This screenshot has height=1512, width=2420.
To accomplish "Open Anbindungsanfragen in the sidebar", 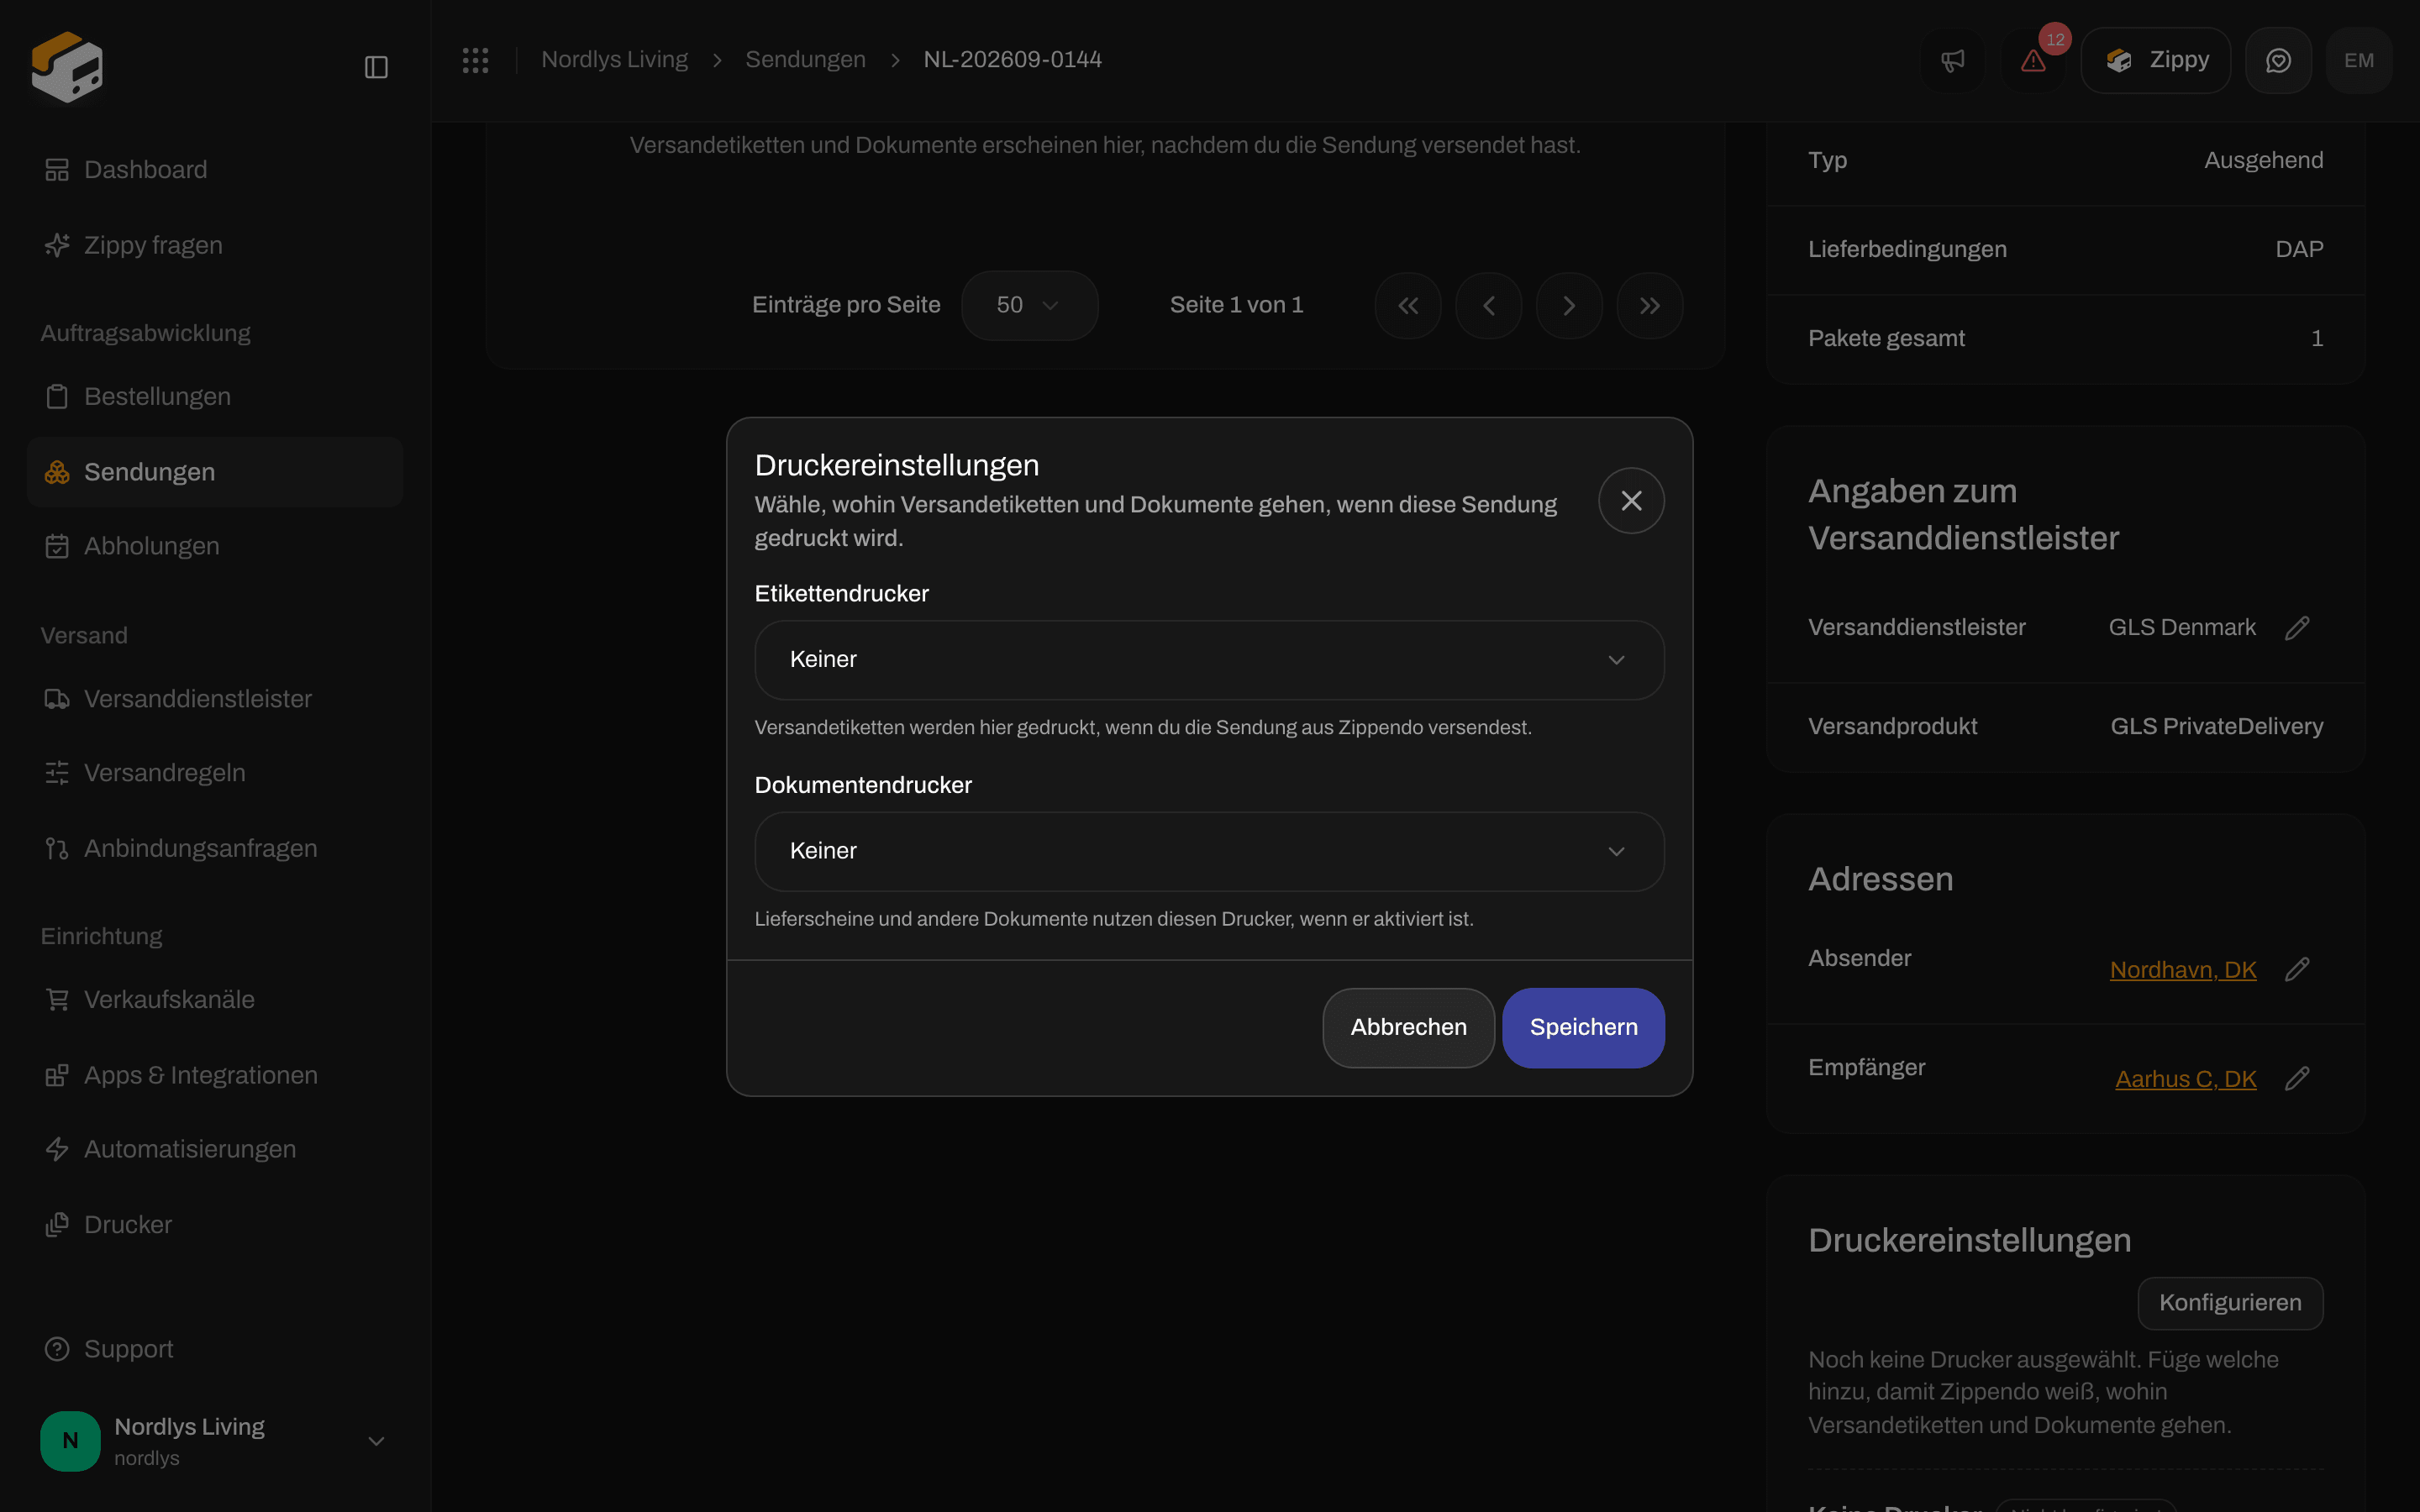I will coord(215,848).
